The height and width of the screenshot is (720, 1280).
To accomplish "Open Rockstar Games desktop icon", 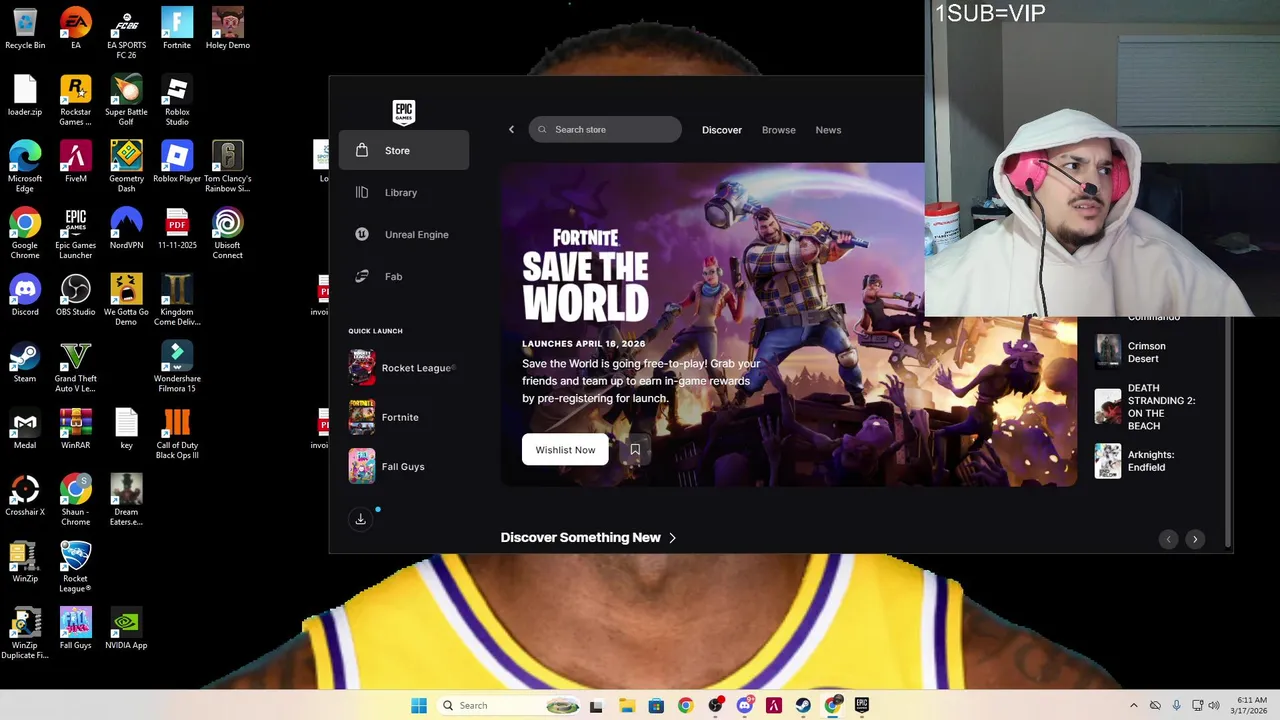I will (x=75, y=101).
